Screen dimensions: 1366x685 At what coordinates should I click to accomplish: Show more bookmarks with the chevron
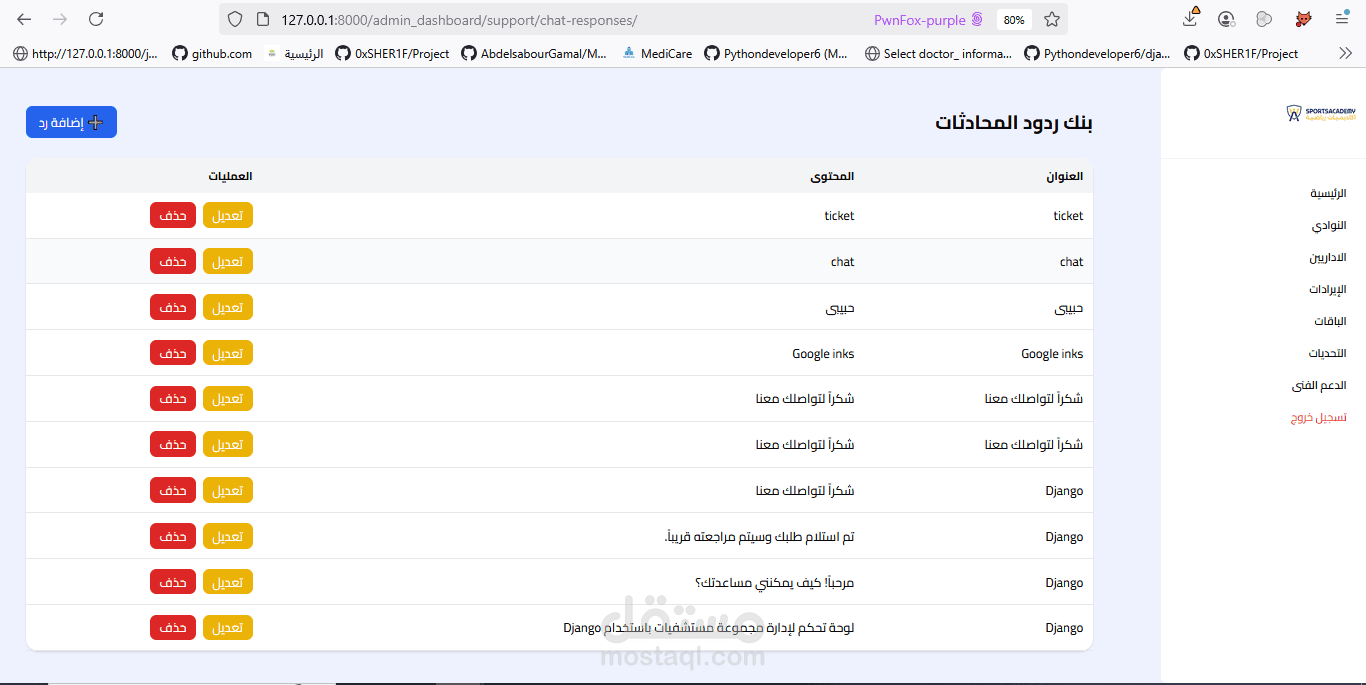point(1345,53)
